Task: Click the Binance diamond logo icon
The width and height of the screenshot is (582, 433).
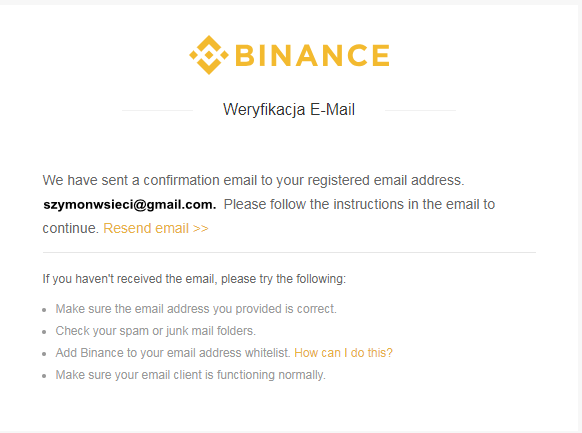Action: (209, 55)
